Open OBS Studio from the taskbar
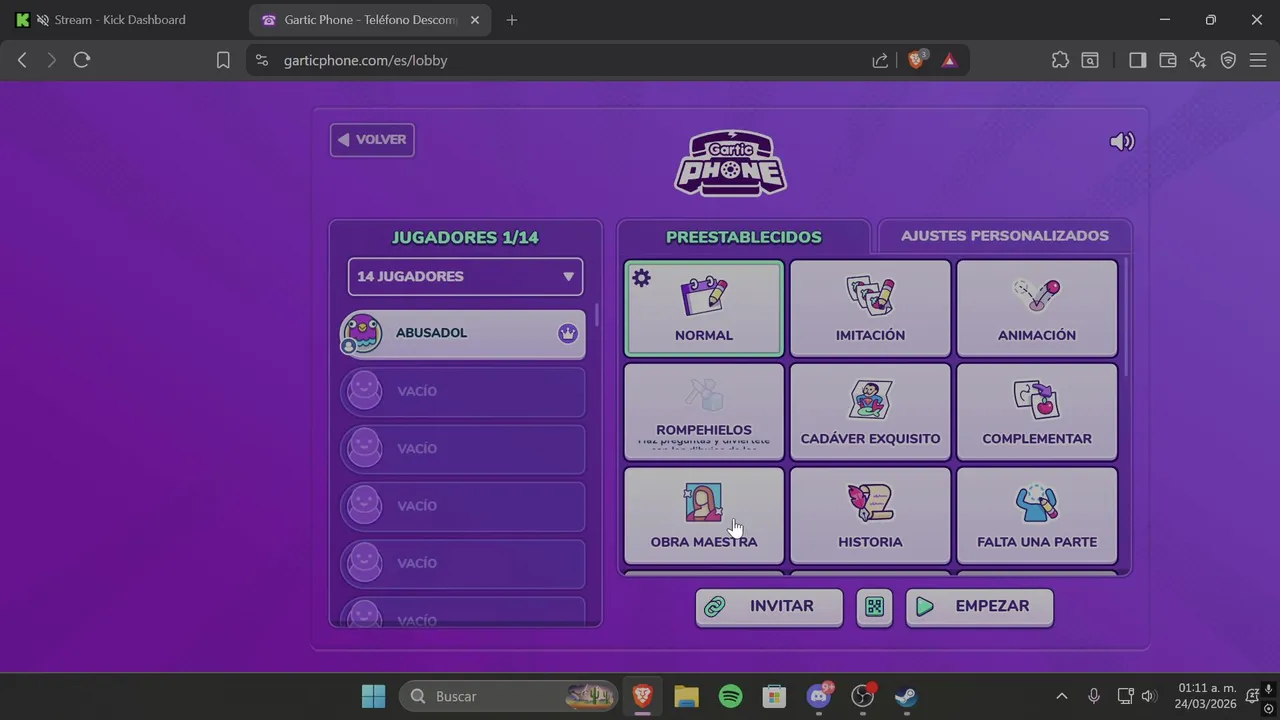This screenshot has width=1280, height=720. 863,696
